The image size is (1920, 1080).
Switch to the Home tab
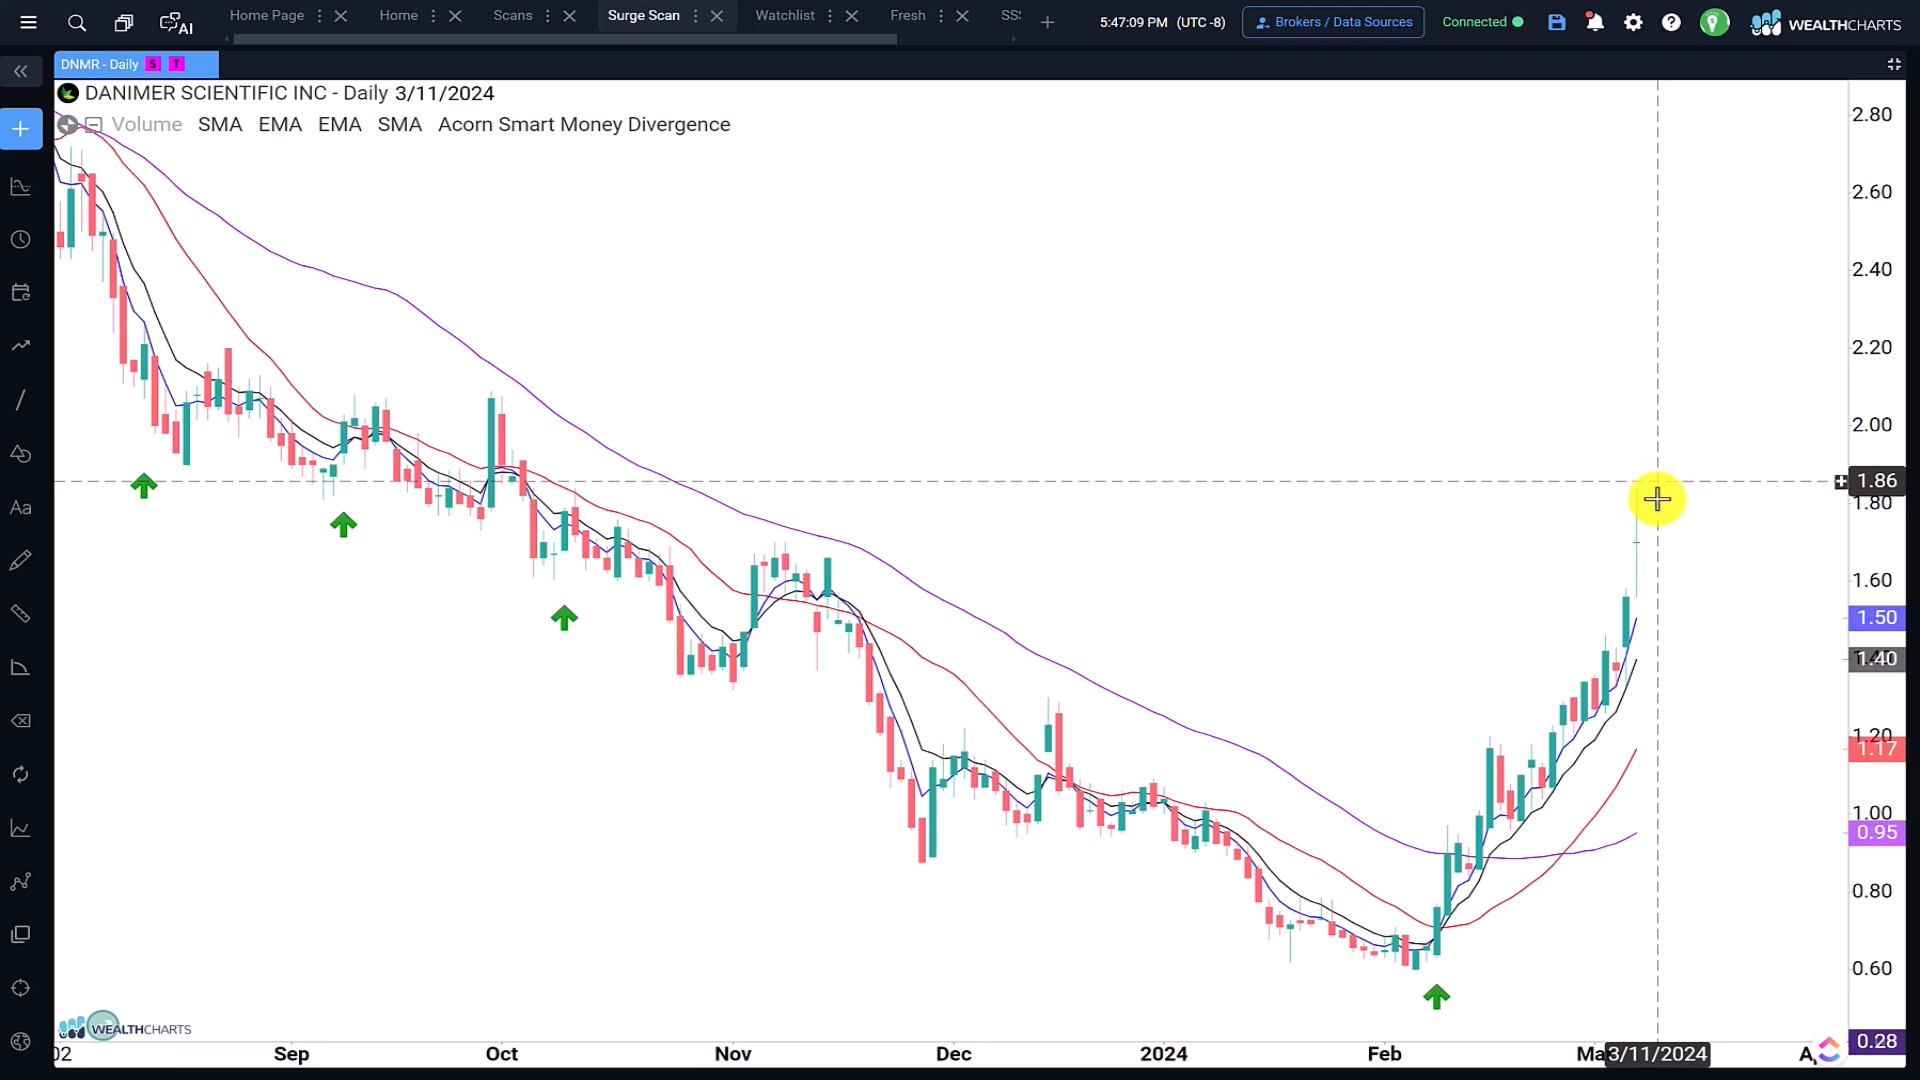pos(399,15)
